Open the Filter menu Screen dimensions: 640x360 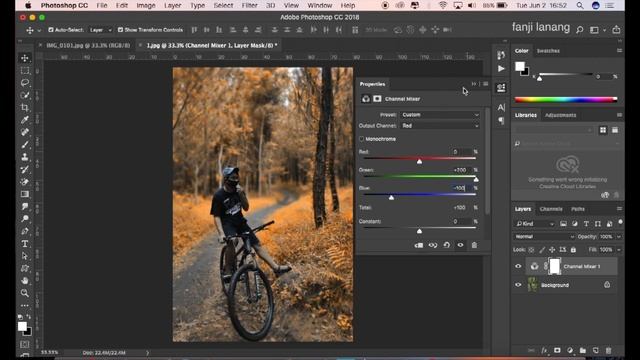tap(249, 5)
